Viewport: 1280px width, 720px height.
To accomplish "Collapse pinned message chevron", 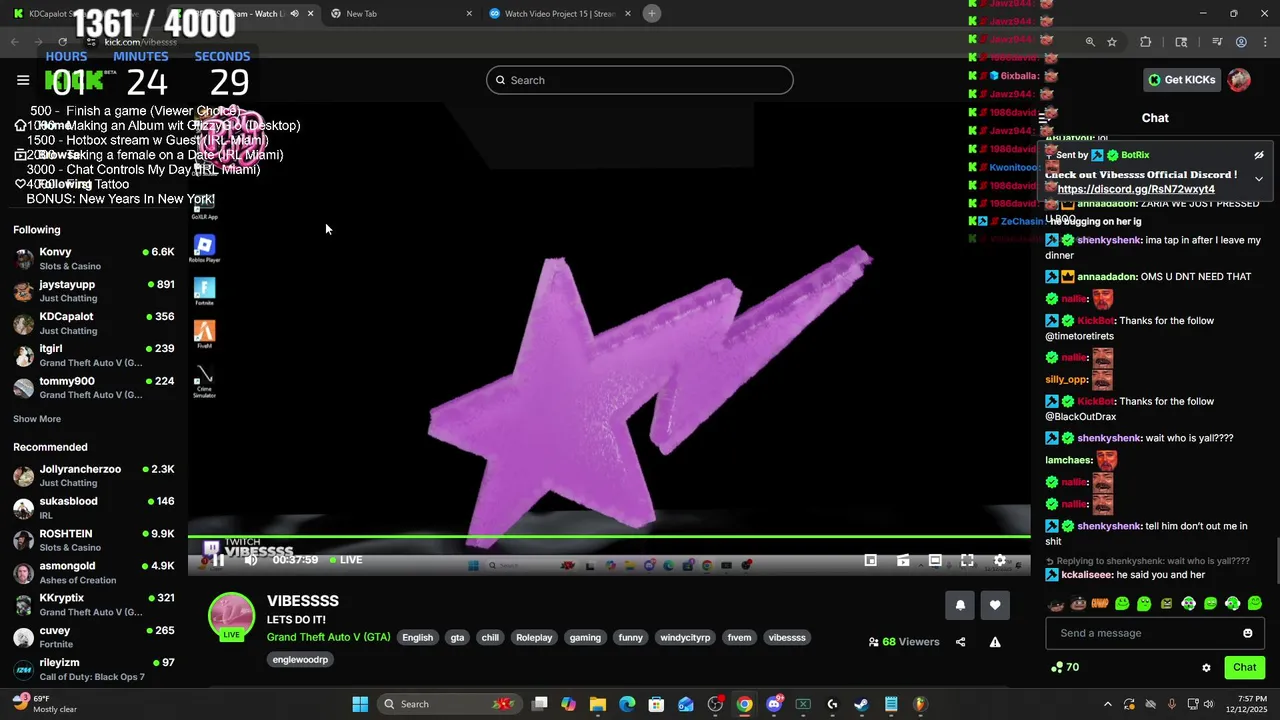I will click(1259, 179).
